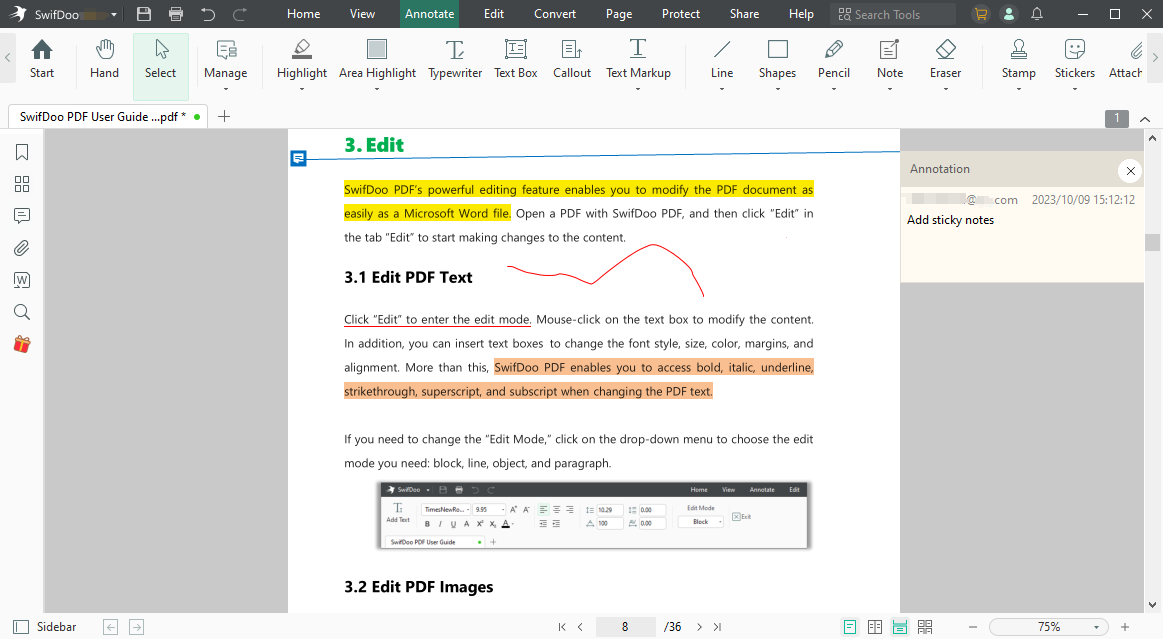Select the Highlight tool

302,59
